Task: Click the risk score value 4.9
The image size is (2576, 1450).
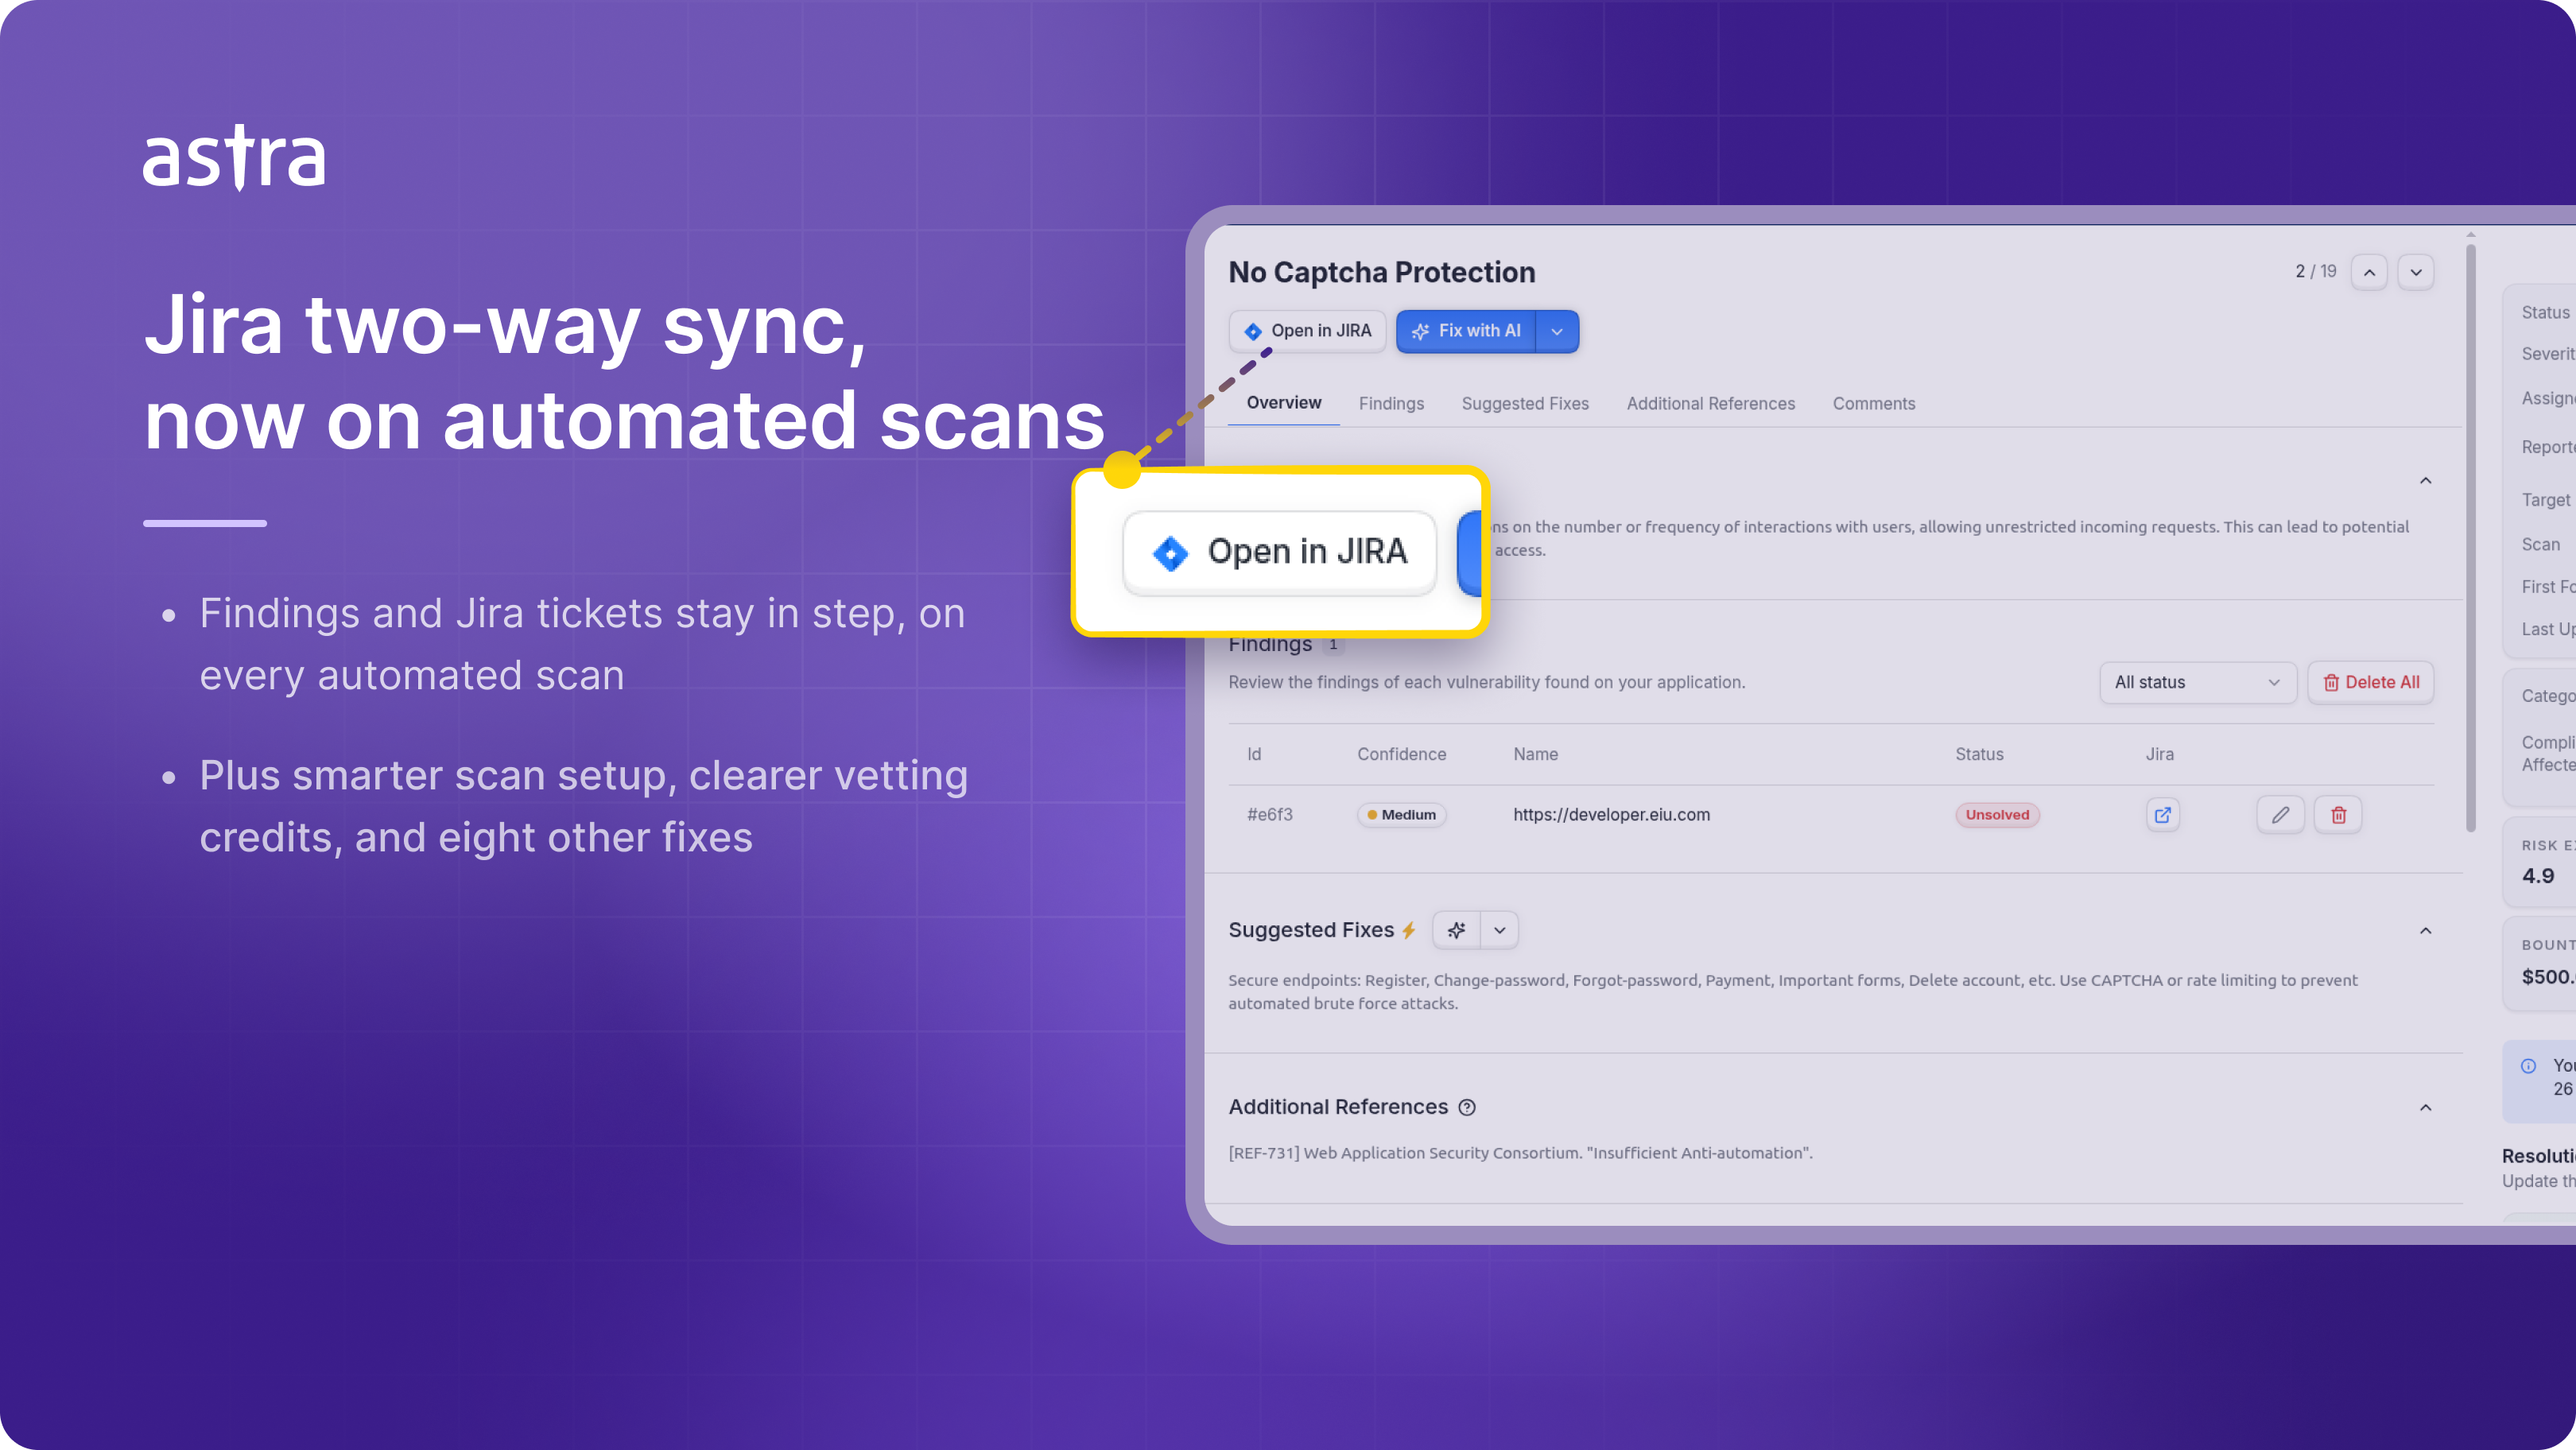Action: pyautogui.click(x=2538, y=876)
